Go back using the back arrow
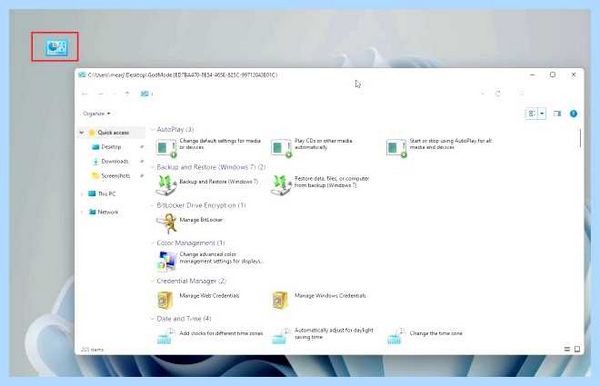 tap(85, 94)
